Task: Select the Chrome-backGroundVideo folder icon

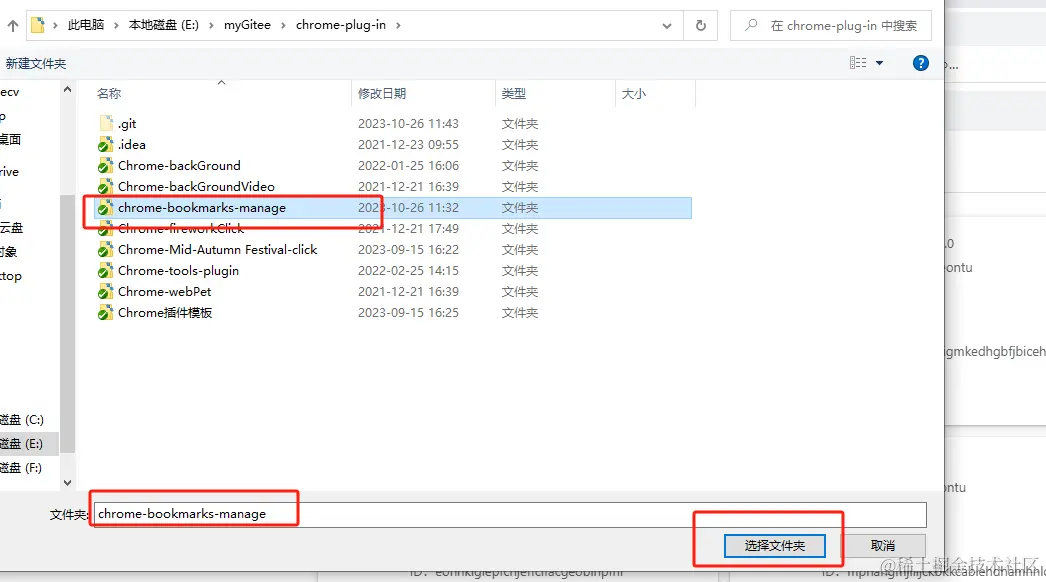Action: pos(105,187)
